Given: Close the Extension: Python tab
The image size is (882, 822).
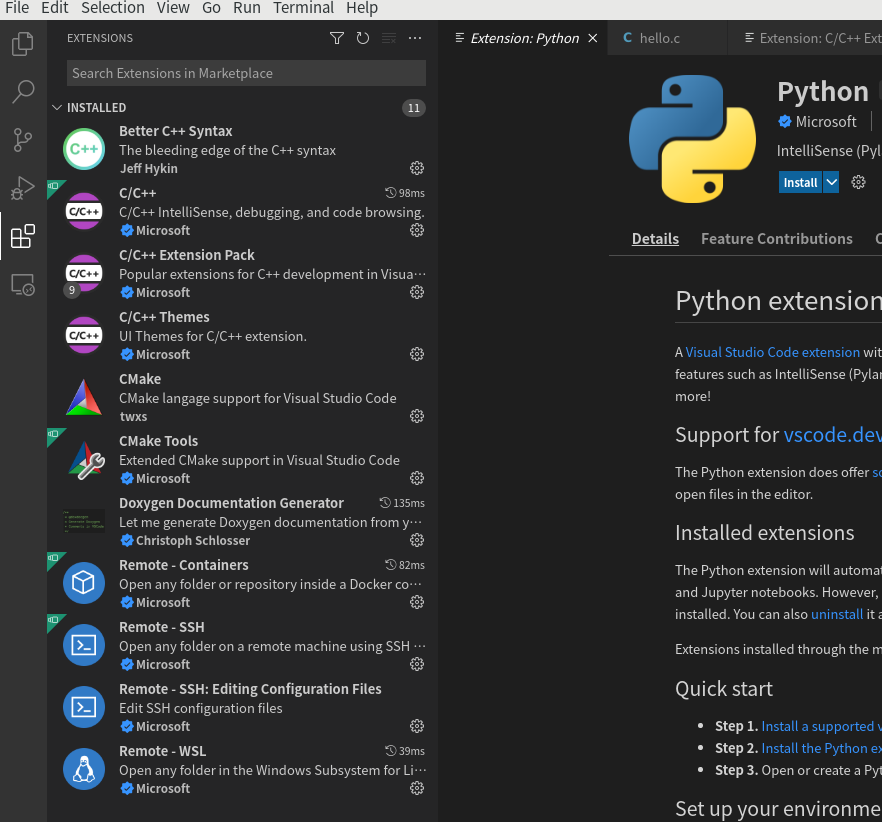Looking at the screenshot, I should tap(592, 38).
